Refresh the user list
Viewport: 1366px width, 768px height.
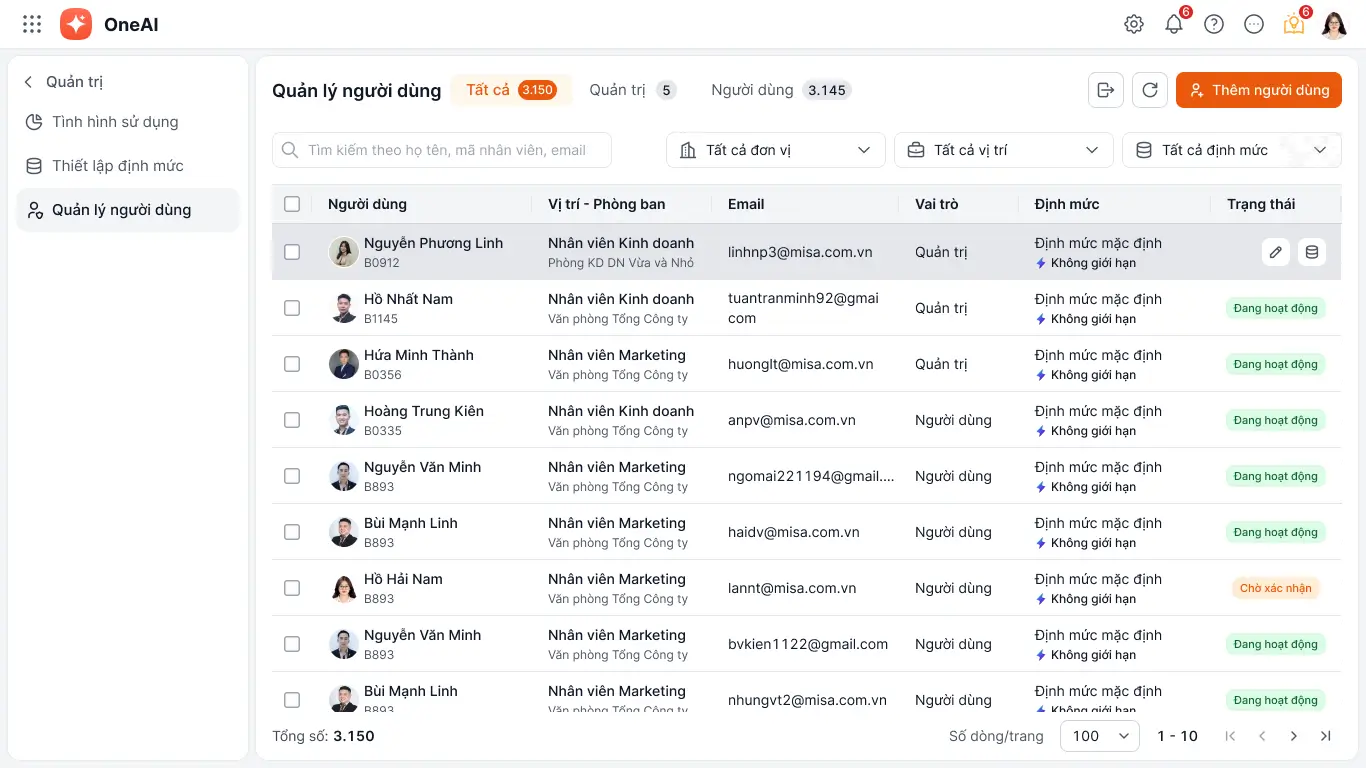[1150, 90]
